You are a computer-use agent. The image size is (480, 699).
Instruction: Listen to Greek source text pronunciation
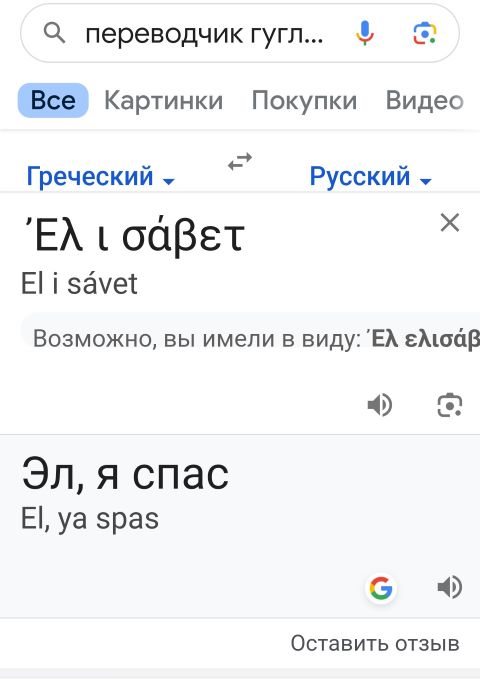380,405
